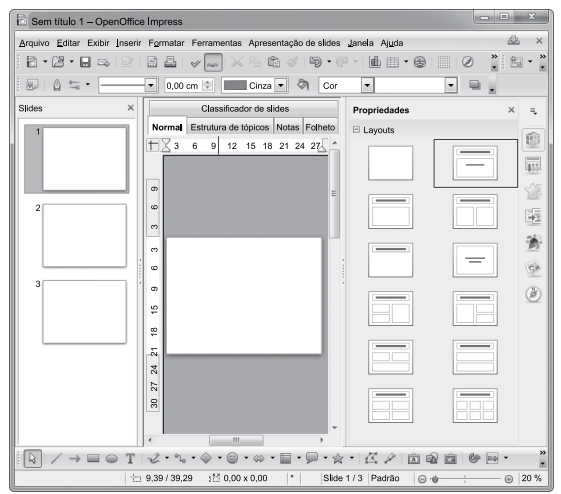The height and width of the screenshot is (494, 561).
Task: Switch to the Folheto tab
Action: point(320,127)
